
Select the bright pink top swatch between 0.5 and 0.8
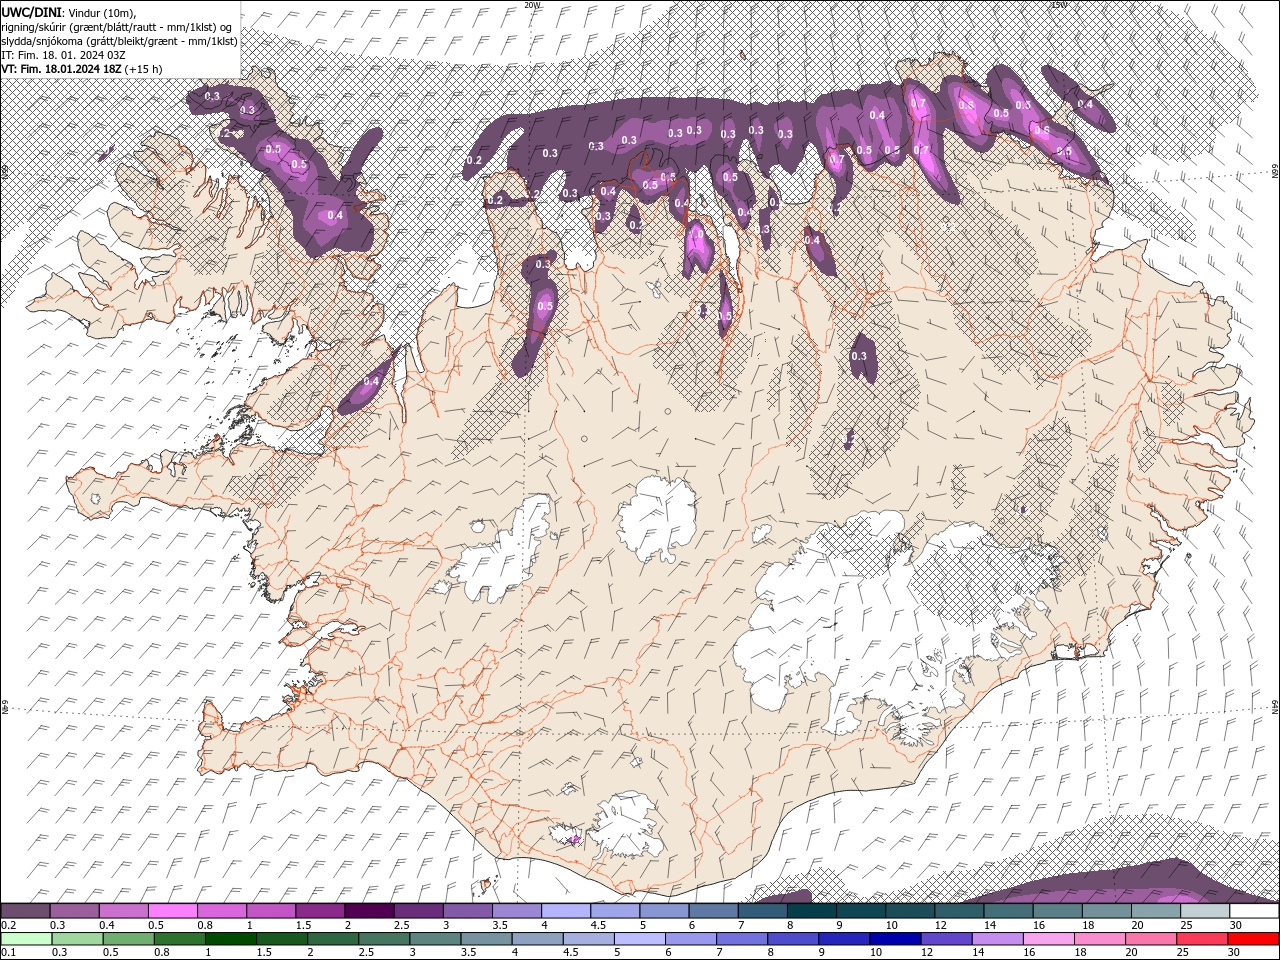tap(172, 911)
